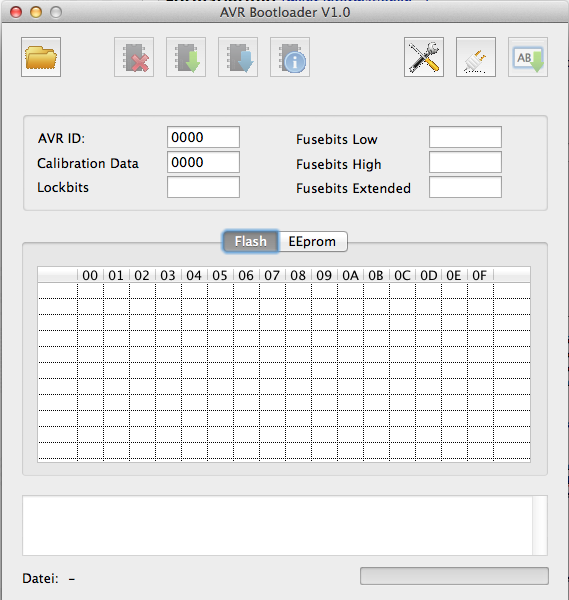This screenshot has width=569, height=600.
Task: Click the 07 column header
Action: (272, 275)
